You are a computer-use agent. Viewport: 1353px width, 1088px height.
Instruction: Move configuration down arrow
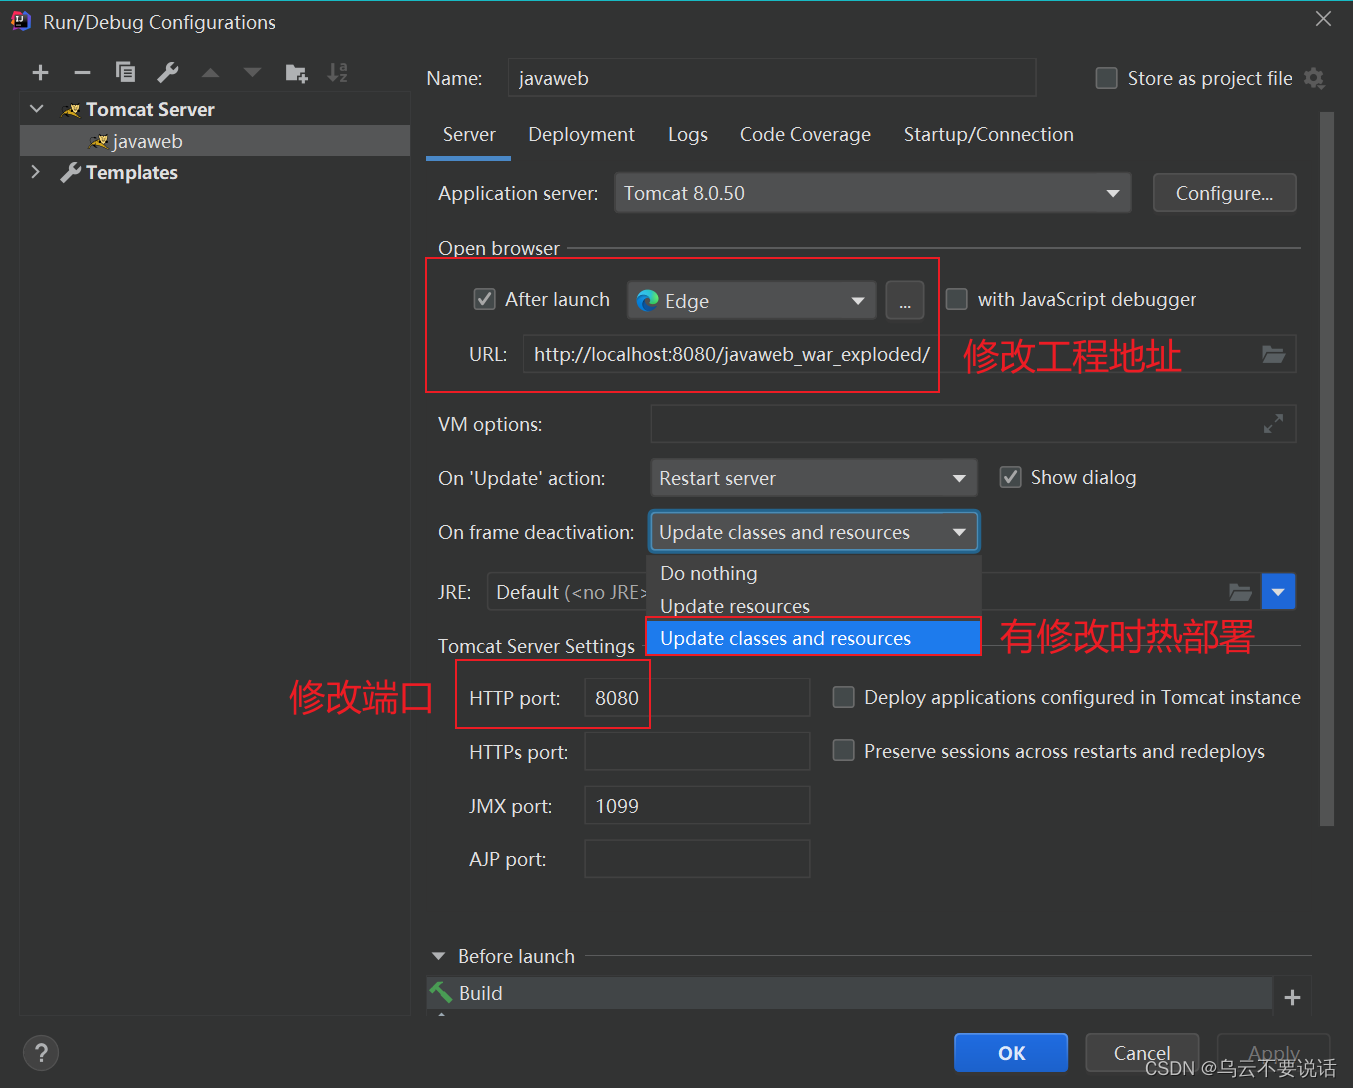252,72
